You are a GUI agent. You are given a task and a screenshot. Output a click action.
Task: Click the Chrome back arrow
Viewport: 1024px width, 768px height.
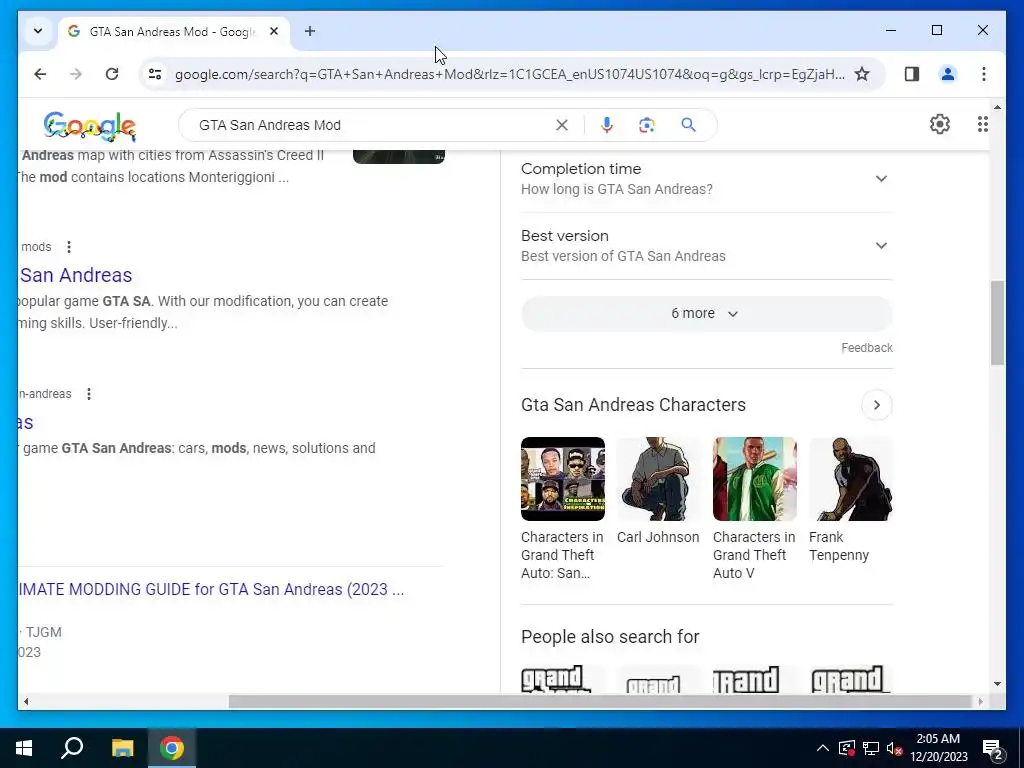click(x=40, y=74)
